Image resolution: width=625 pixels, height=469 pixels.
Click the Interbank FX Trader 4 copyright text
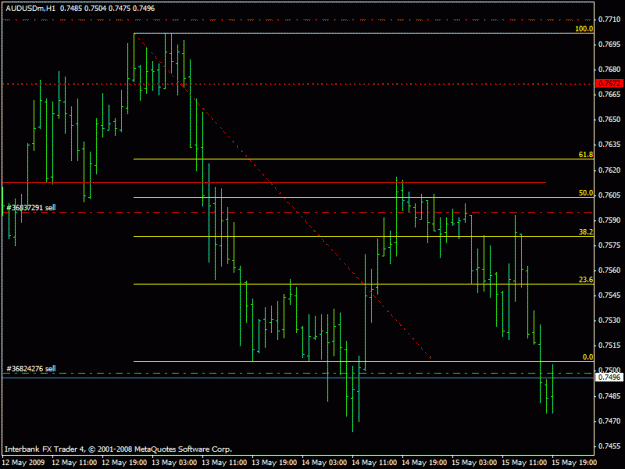(118, 449)
